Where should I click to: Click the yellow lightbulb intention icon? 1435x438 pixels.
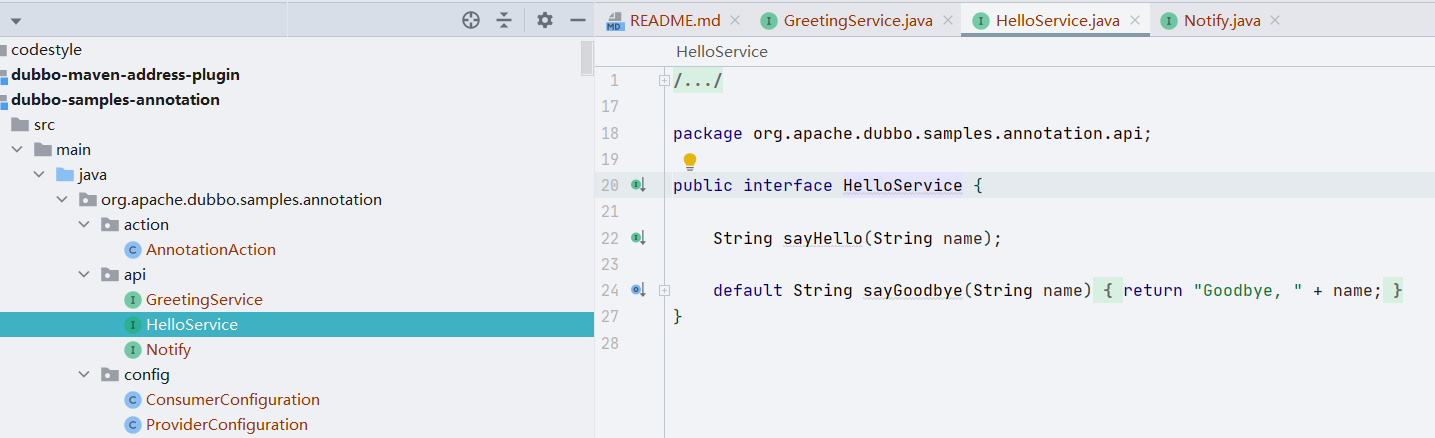[x=689, y=161]
